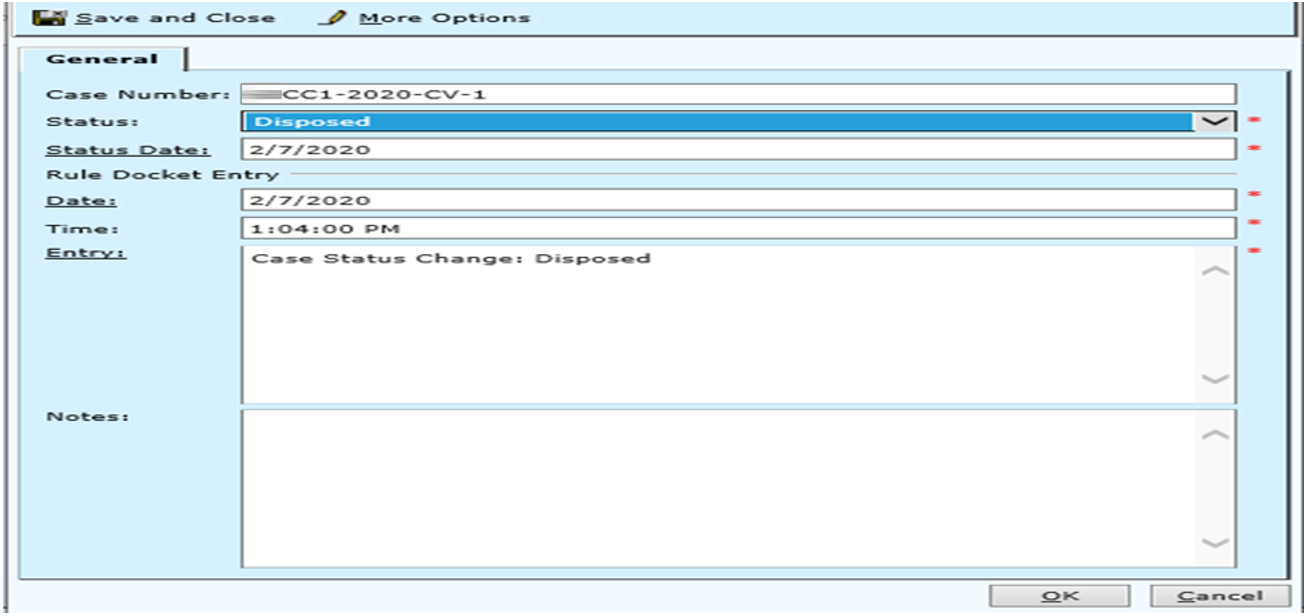Viewport: 1306px width, 616px height.
Task: Click the Status Date field showing 2/7/2020
Action: coord(738,150)
